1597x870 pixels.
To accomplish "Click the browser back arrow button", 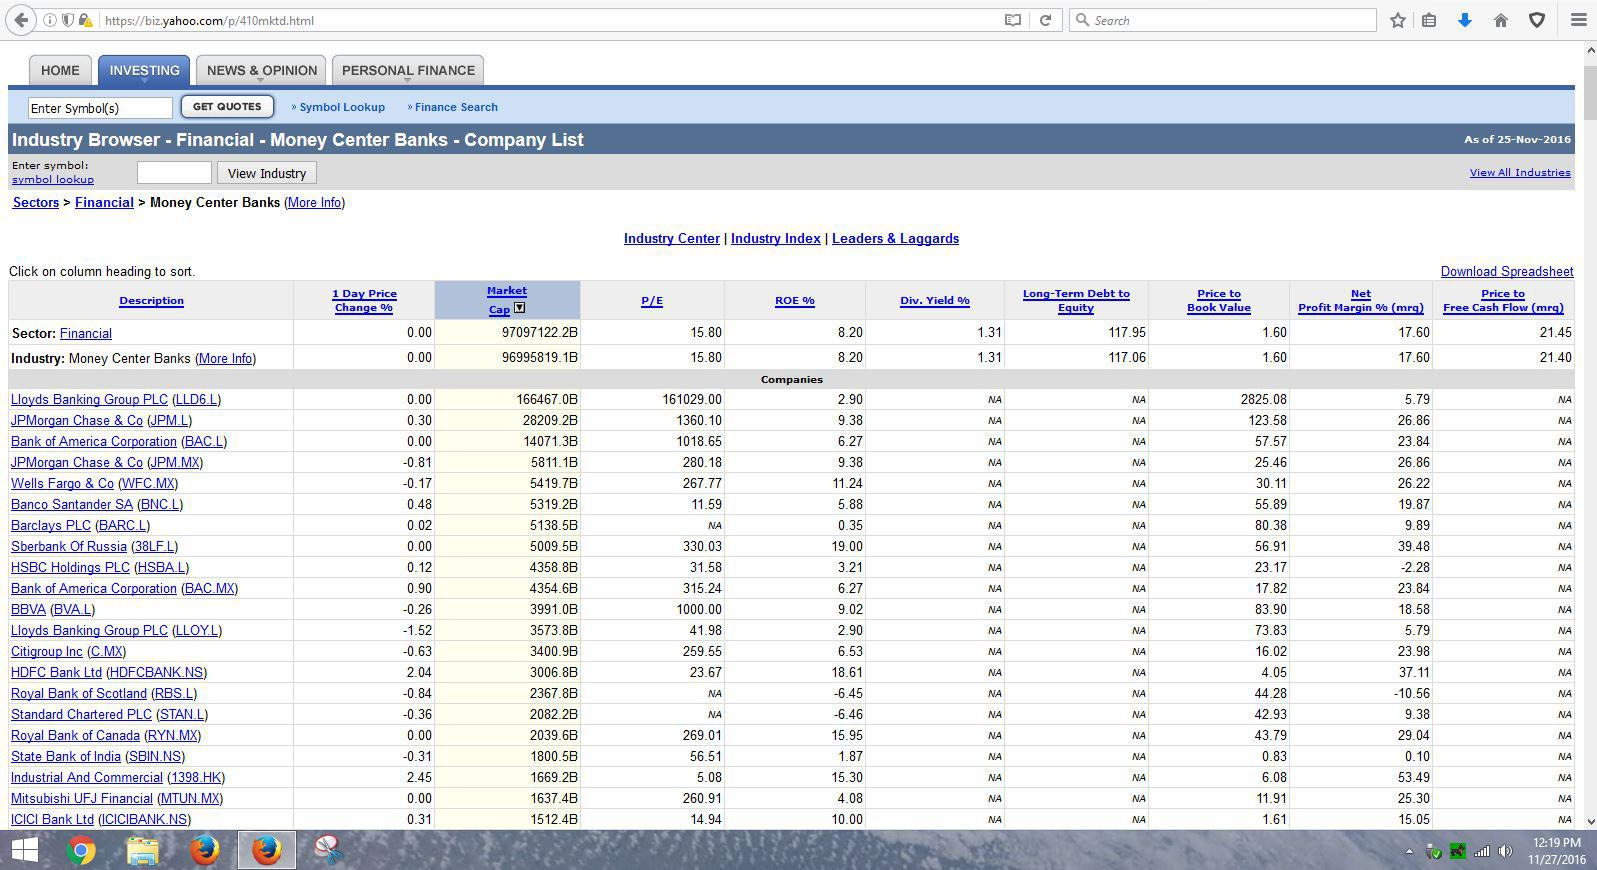I will click(21, 20).
